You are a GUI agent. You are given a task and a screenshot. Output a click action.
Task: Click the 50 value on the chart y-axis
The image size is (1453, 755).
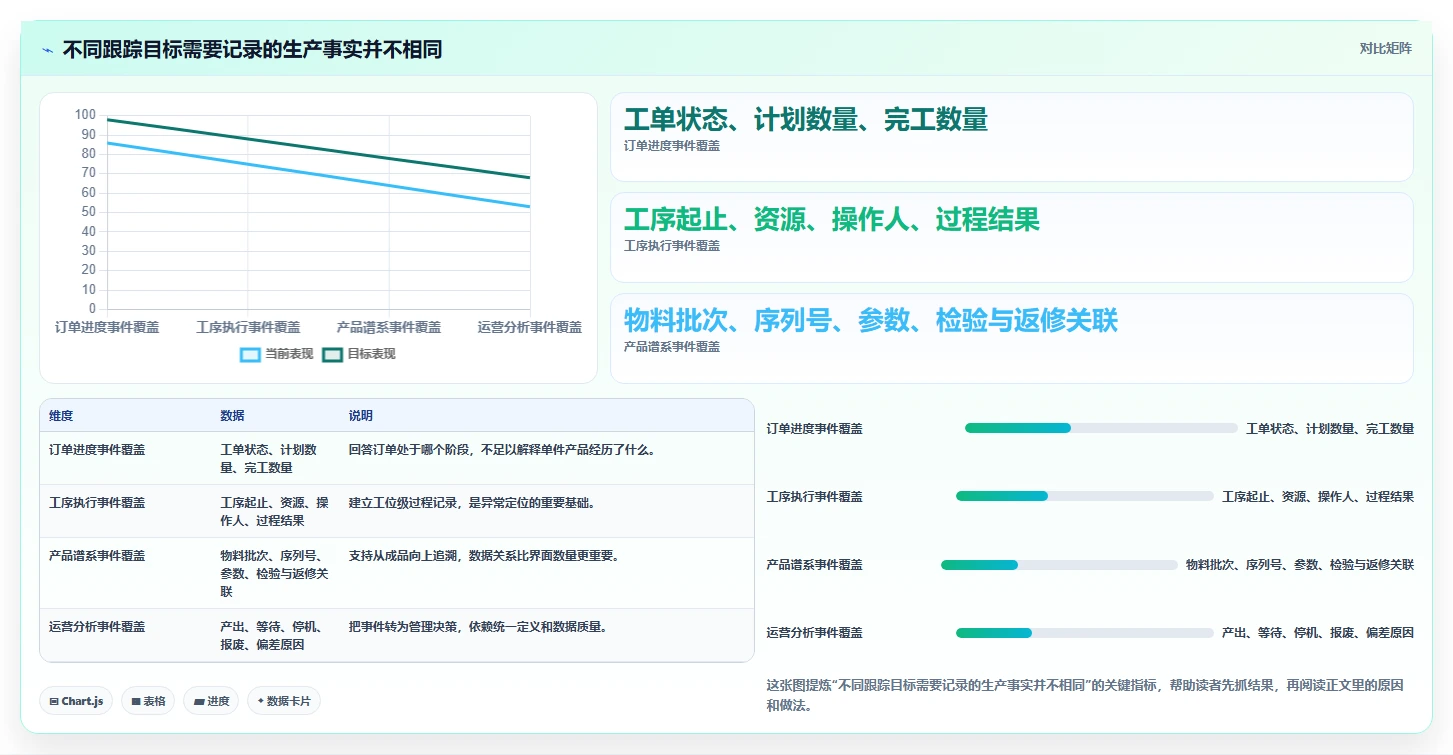[89, 212]
